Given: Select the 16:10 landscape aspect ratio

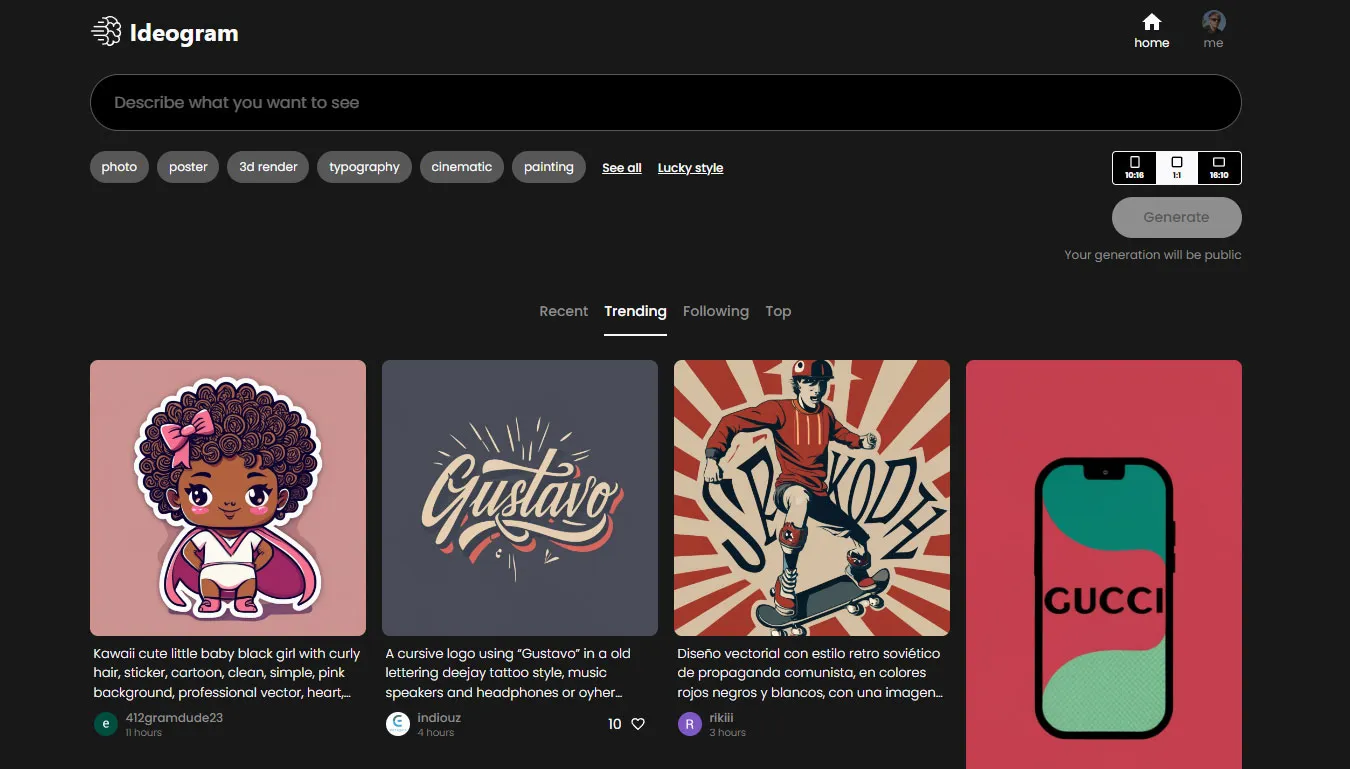Looking at the screenshot, I should click(x=1219, y=168).
